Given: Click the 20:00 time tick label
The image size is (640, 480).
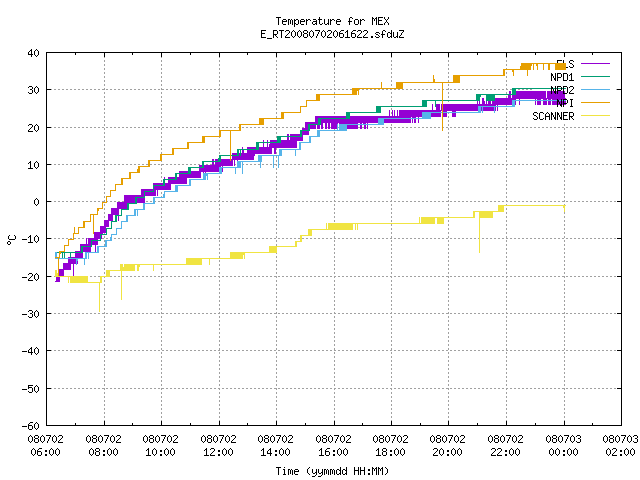Looking at the screenshot, I should click(448, 452).
